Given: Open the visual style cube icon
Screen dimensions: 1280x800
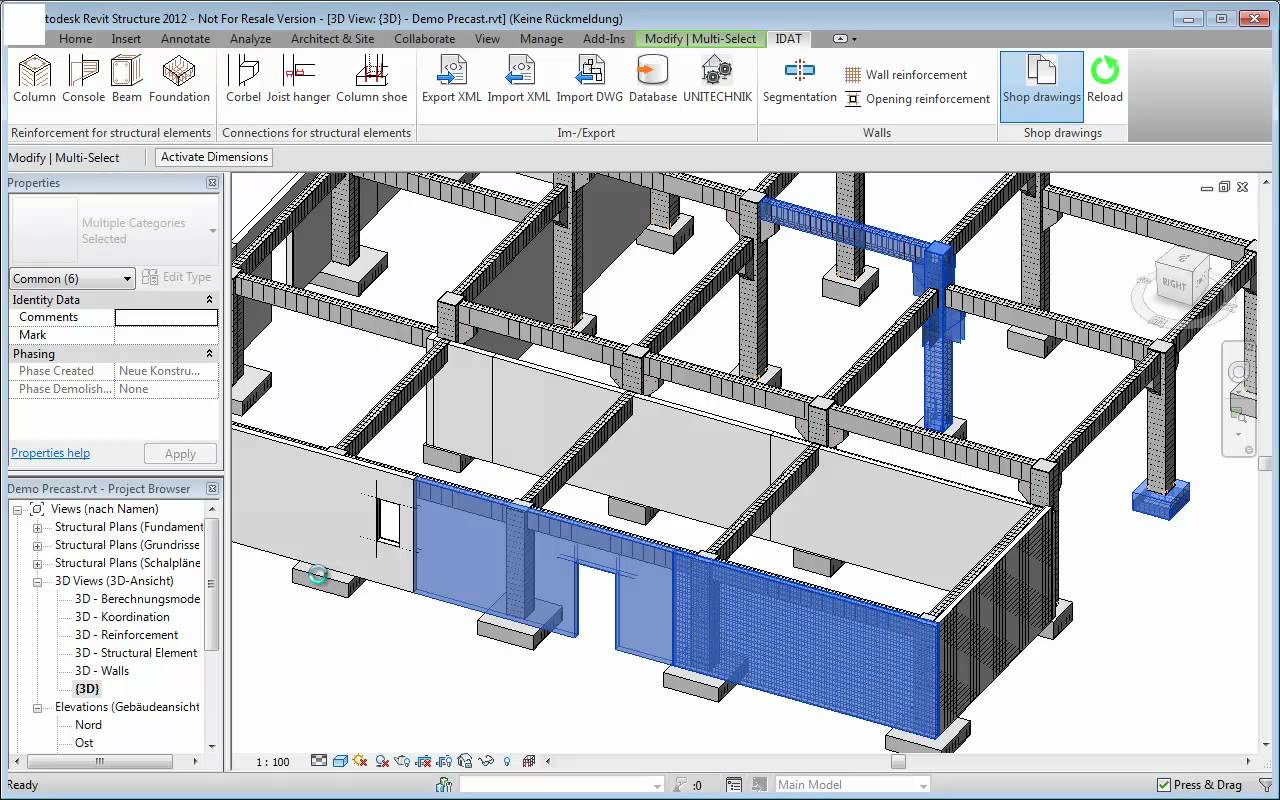Looking at the screenshot, I should (340, 761).
